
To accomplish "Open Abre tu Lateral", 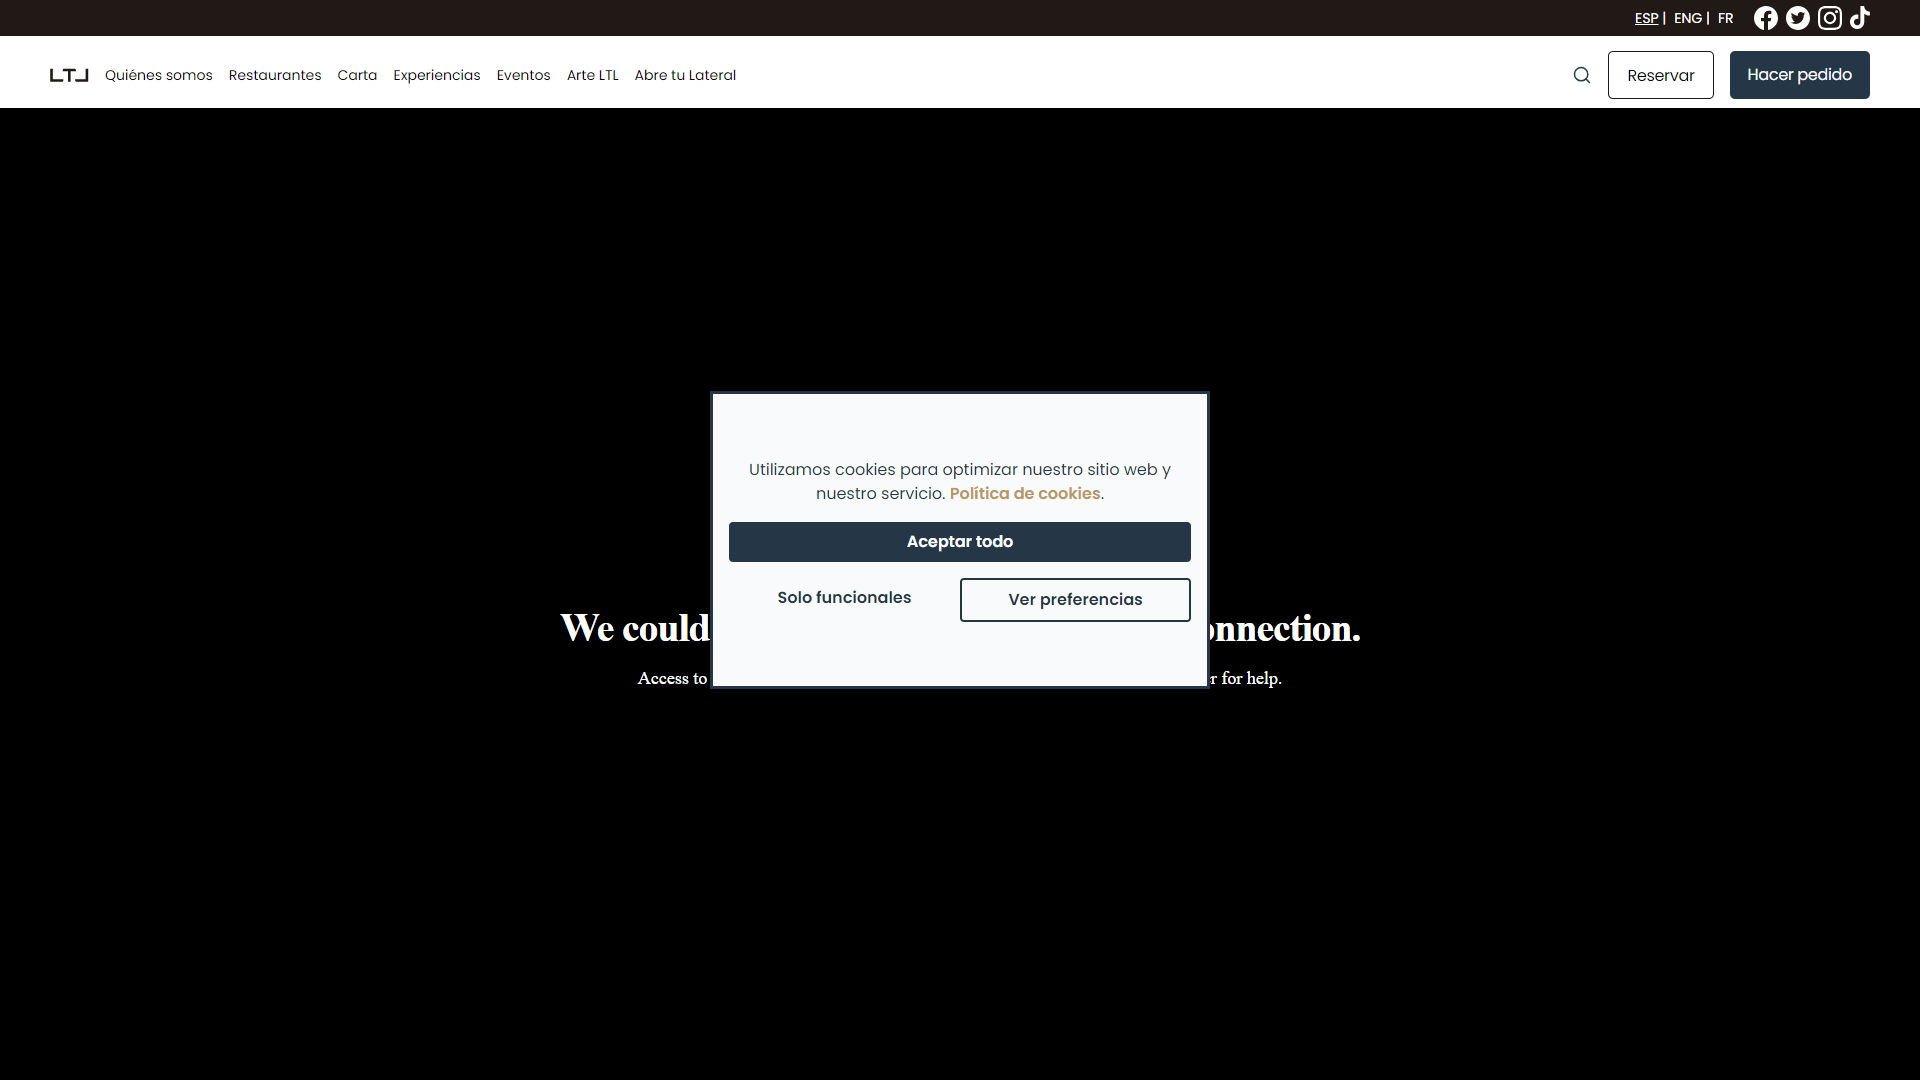I will tap(685, 75).
